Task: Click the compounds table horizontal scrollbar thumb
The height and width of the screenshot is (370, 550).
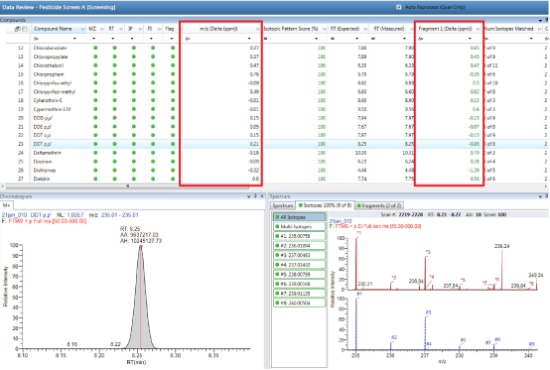Action: [x=128, y=186]
